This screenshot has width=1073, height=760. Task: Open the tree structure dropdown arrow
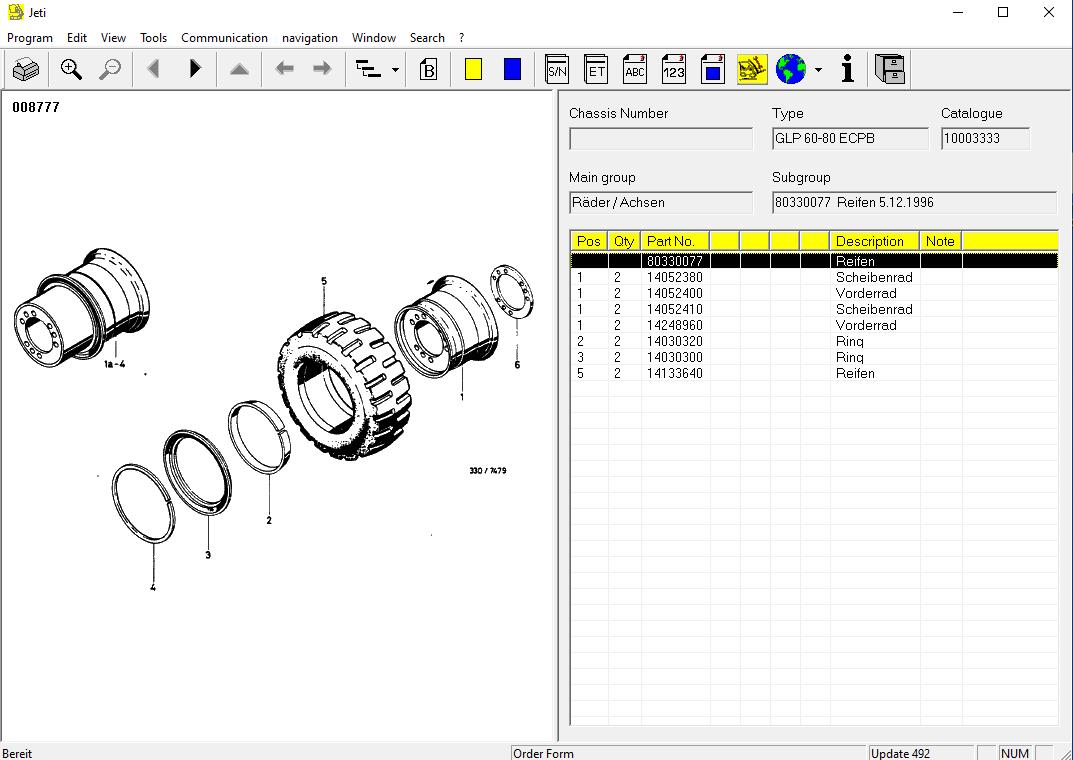pos(395,70)
